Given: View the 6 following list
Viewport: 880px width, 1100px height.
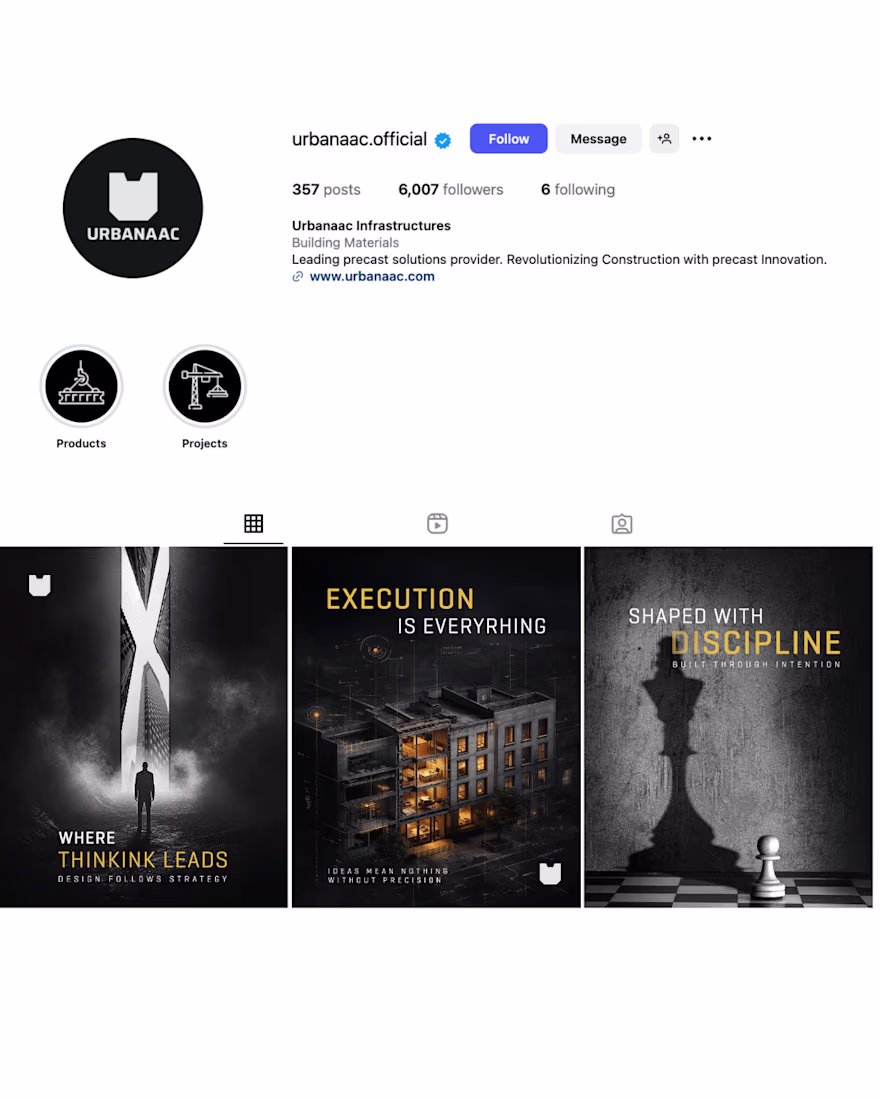Looking at the screenshot, I should click(x=578, y=189).
